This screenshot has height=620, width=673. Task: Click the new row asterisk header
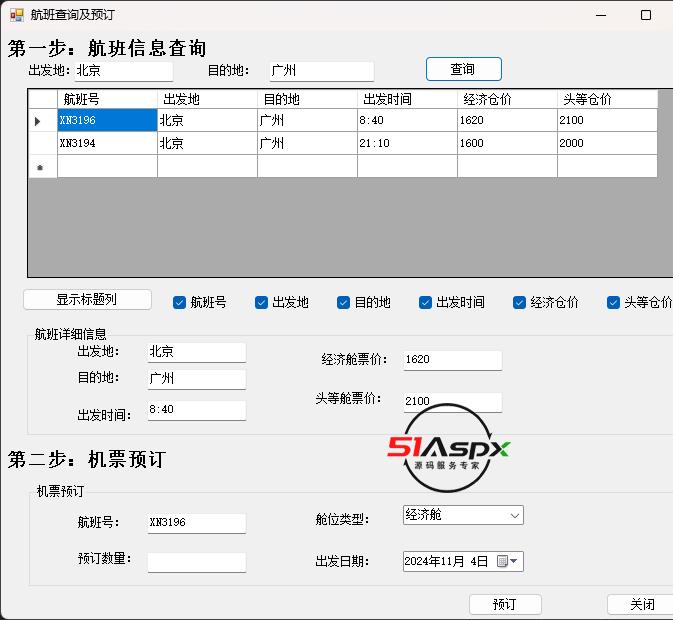click(40, 168)
